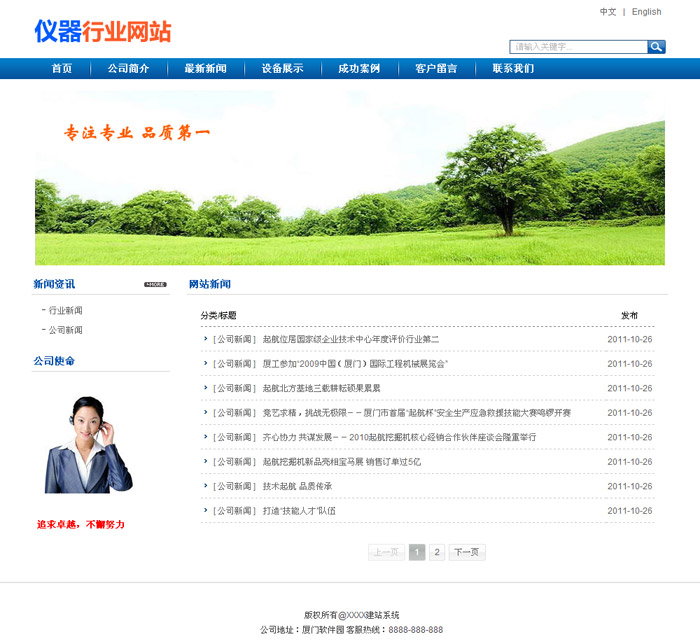Click the 下一页 next page button

pyautogui.click(x=467, y=552)
